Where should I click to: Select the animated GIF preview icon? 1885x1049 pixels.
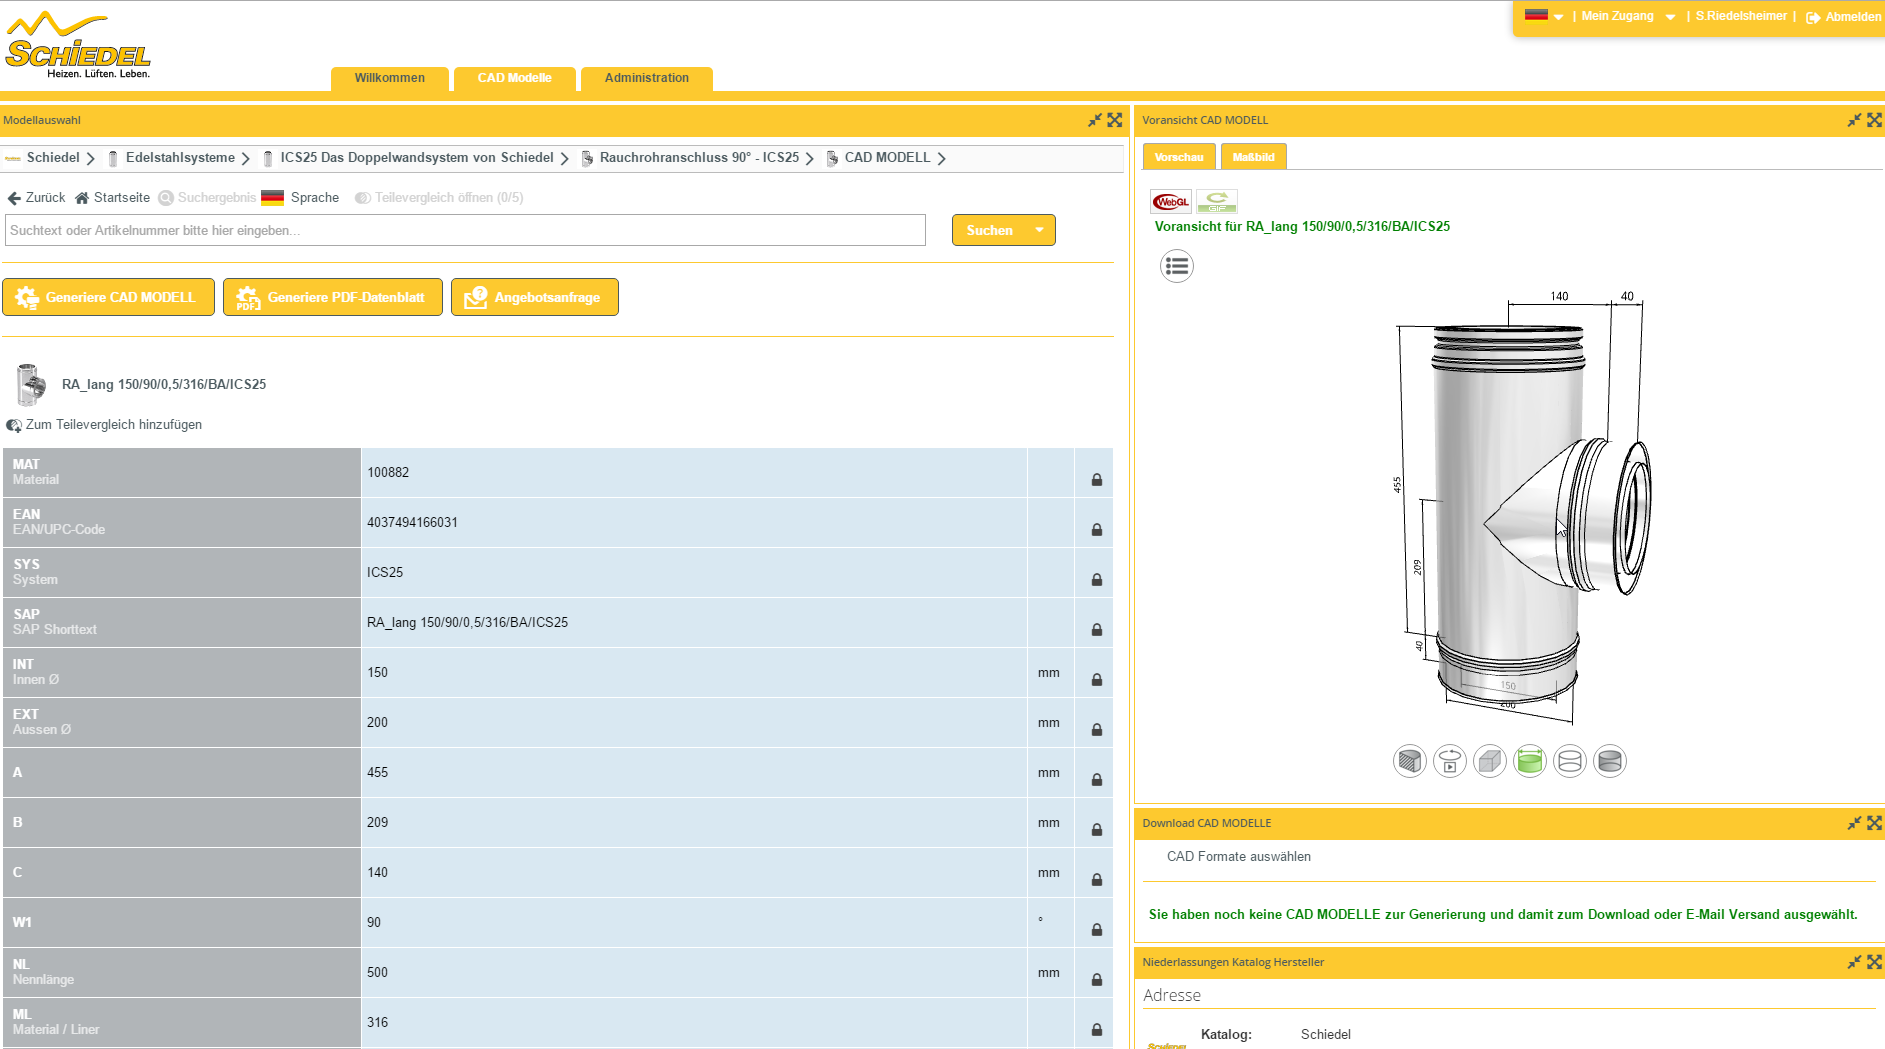coord(1217,202)
